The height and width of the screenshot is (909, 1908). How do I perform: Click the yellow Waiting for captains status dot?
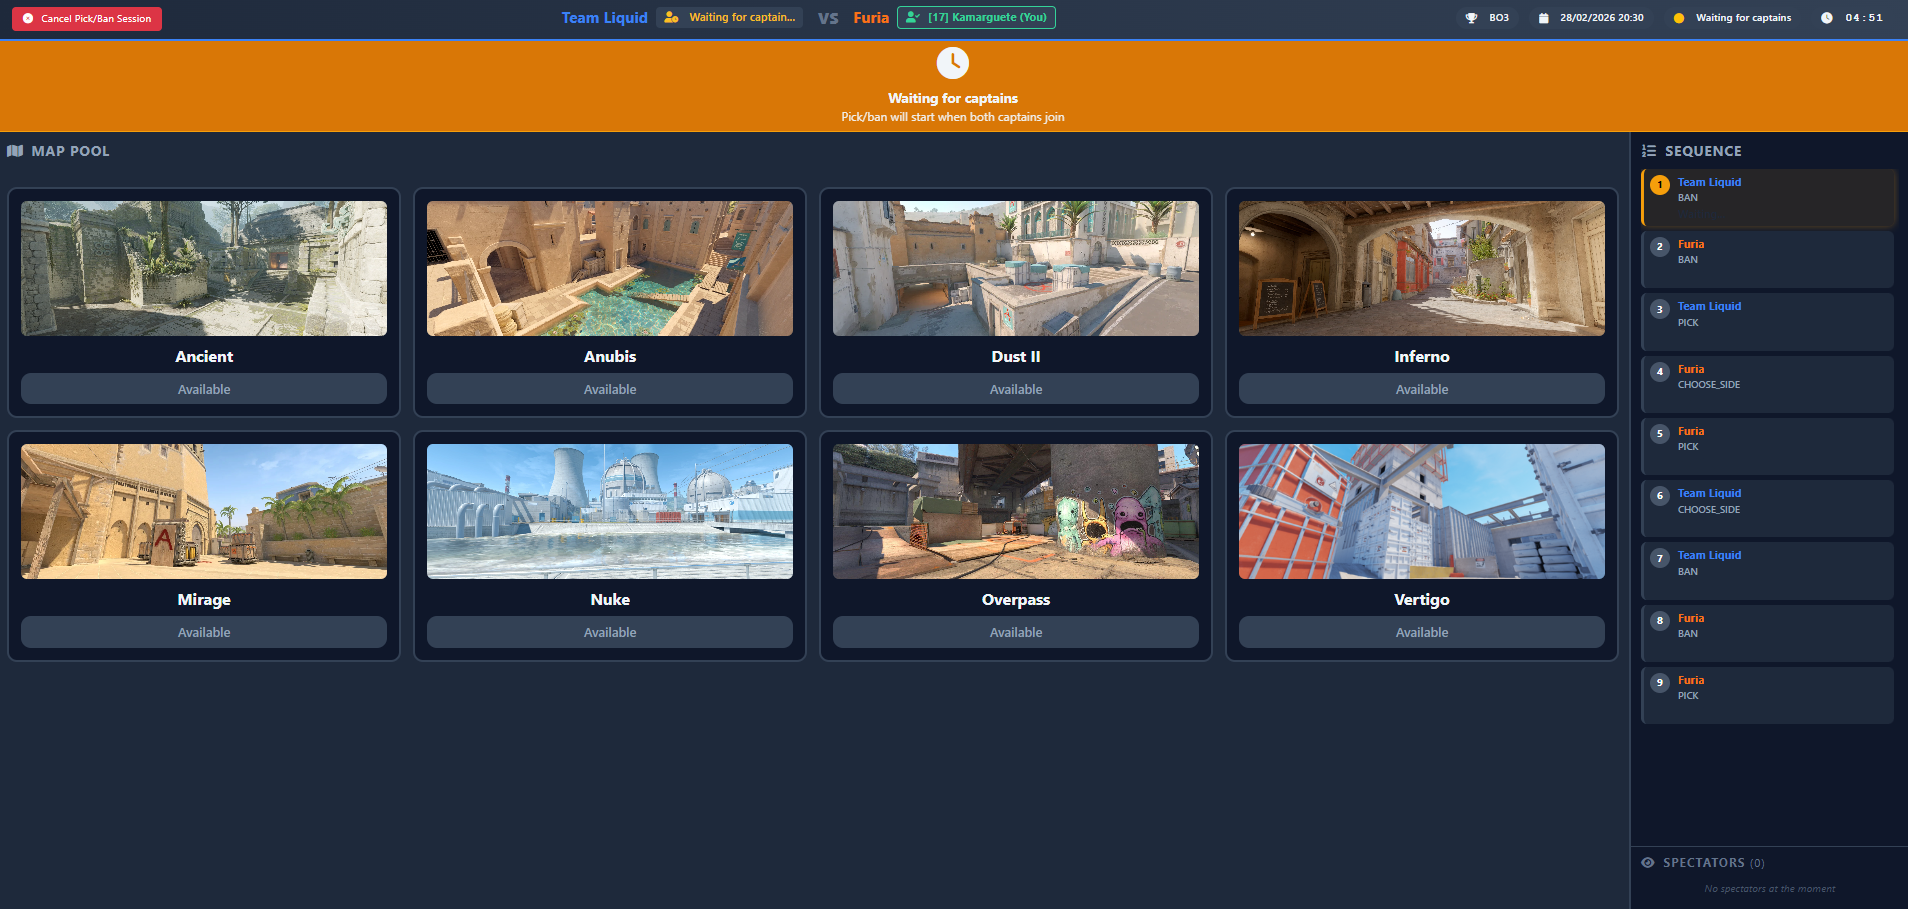(x=1679, y=18)
